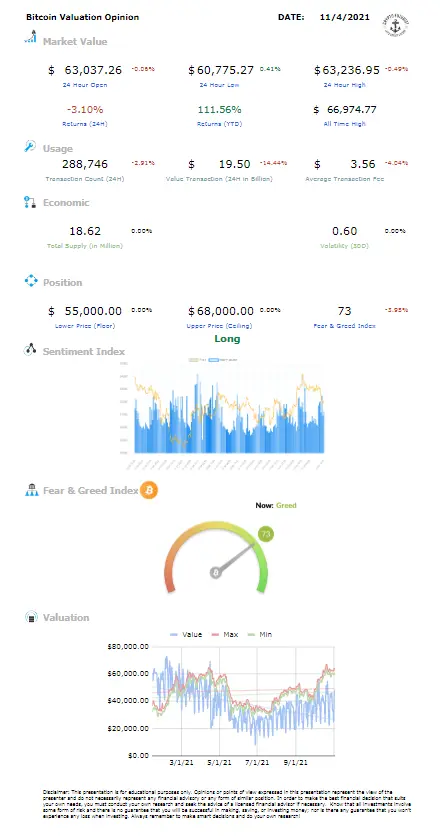
Task: Click the Total Supply (in Million) label
Action: (x=85, y=246)
